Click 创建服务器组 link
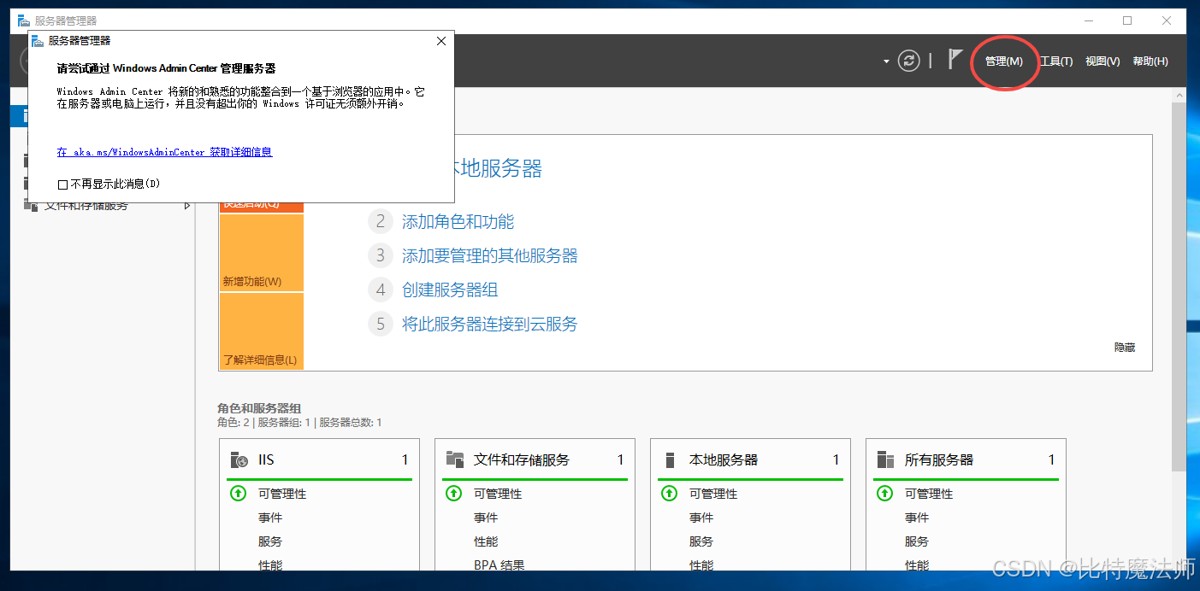This screenshot has width=1200, height=591. tap(450, 290)
